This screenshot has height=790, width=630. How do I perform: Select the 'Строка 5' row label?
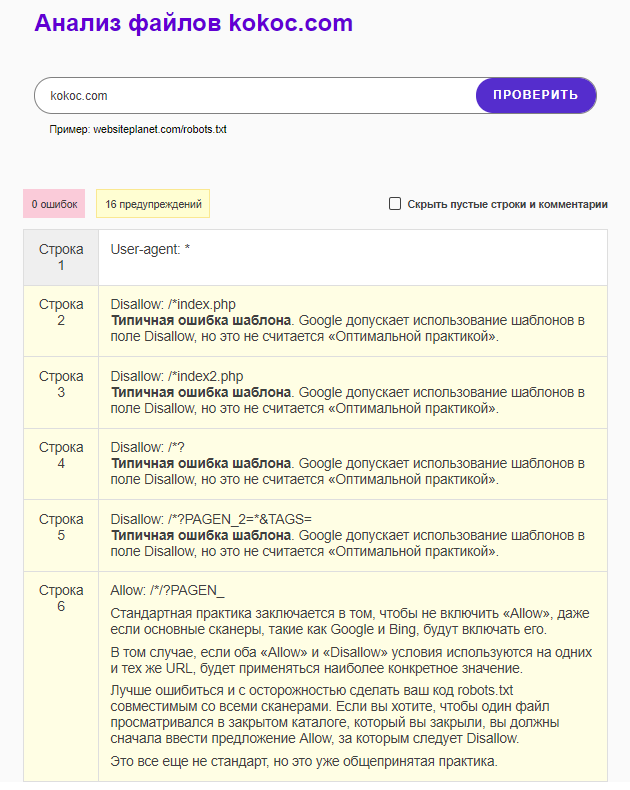61,528
